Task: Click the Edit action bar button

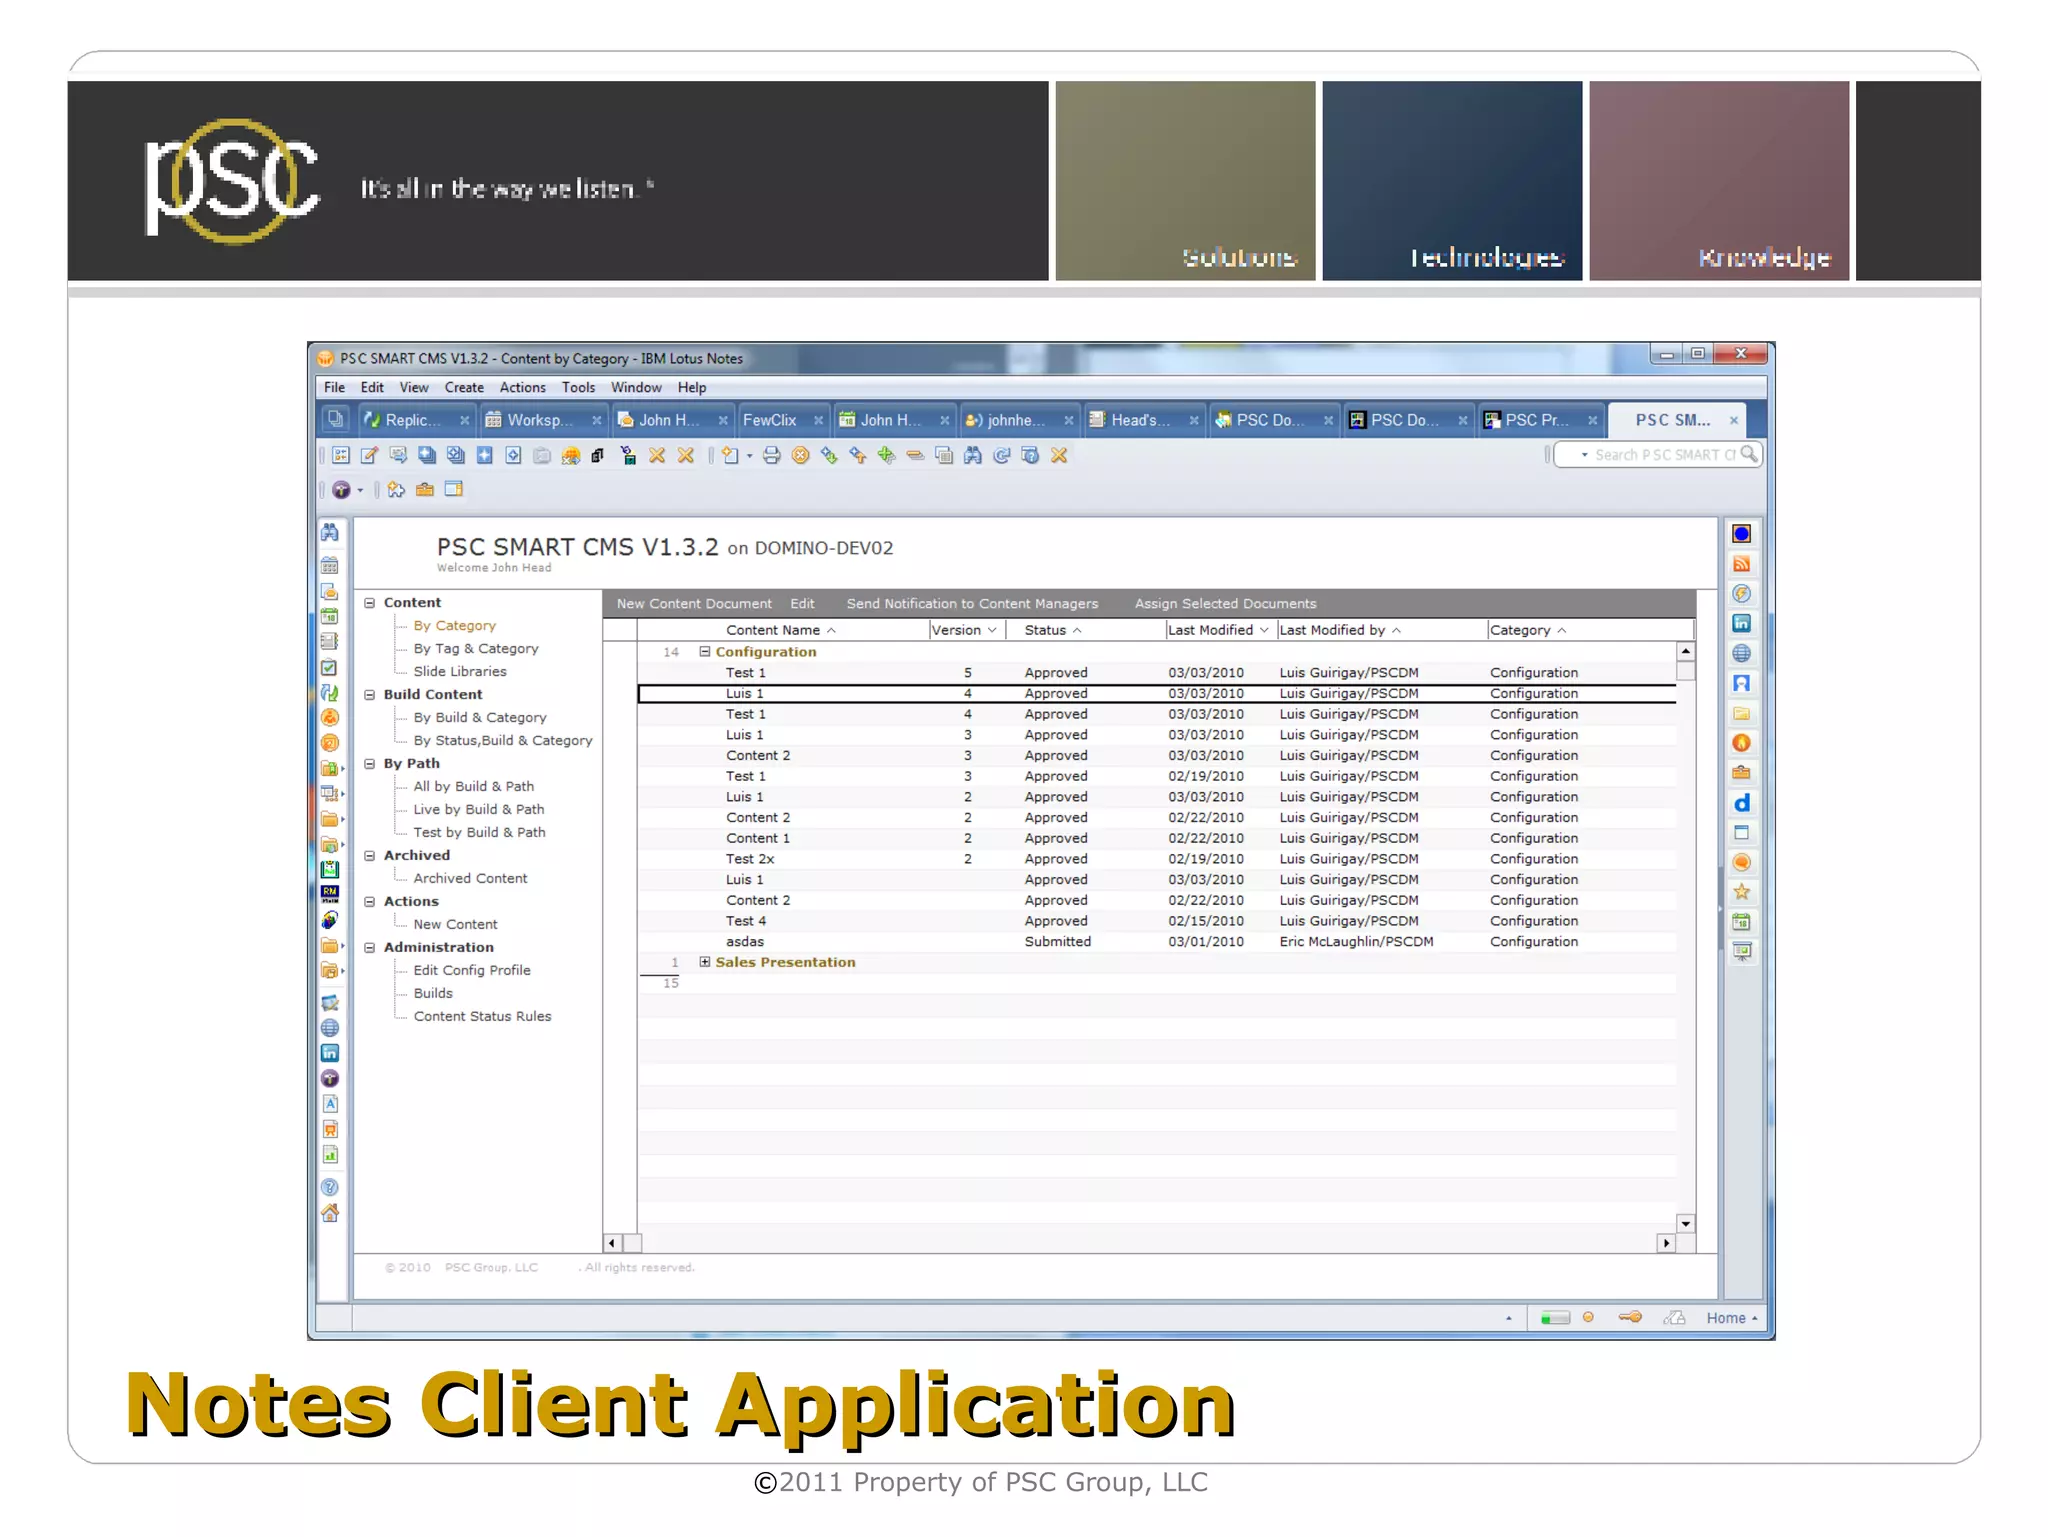Action: tap(802, 604)
